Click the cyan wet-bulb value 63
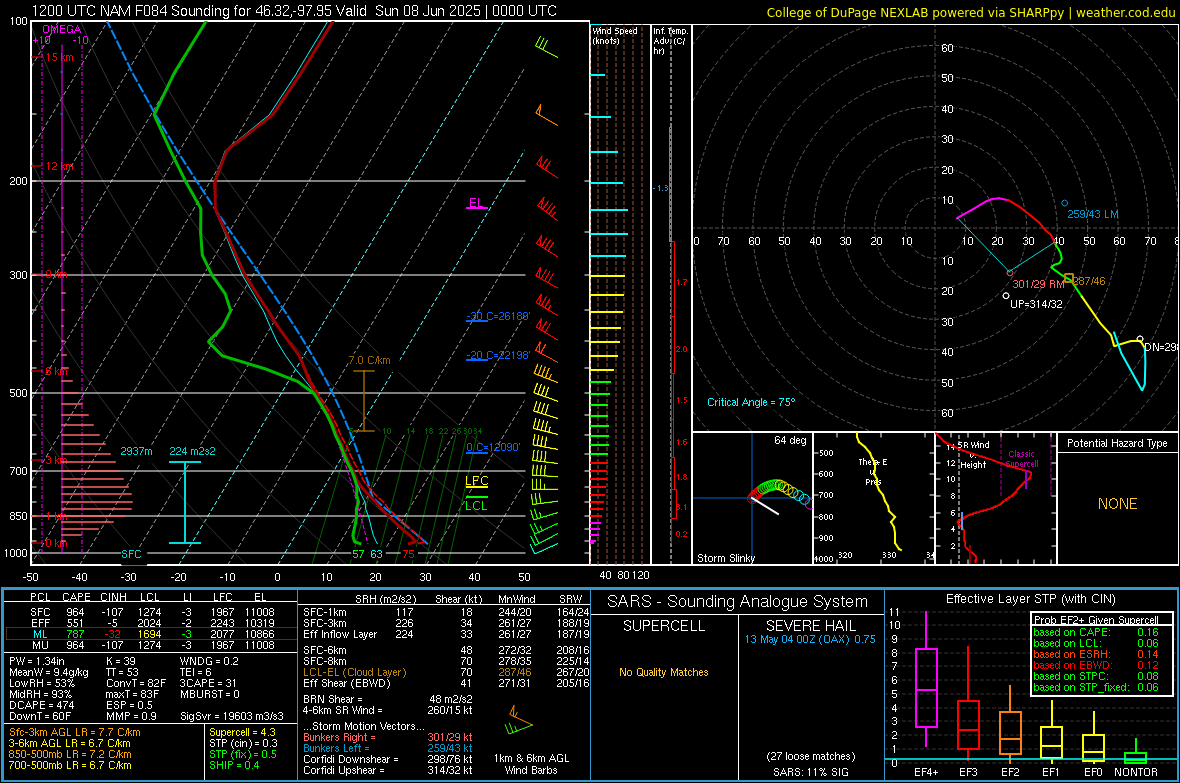The width and height of the screenshot is (1180, 783). pos(376,554)
